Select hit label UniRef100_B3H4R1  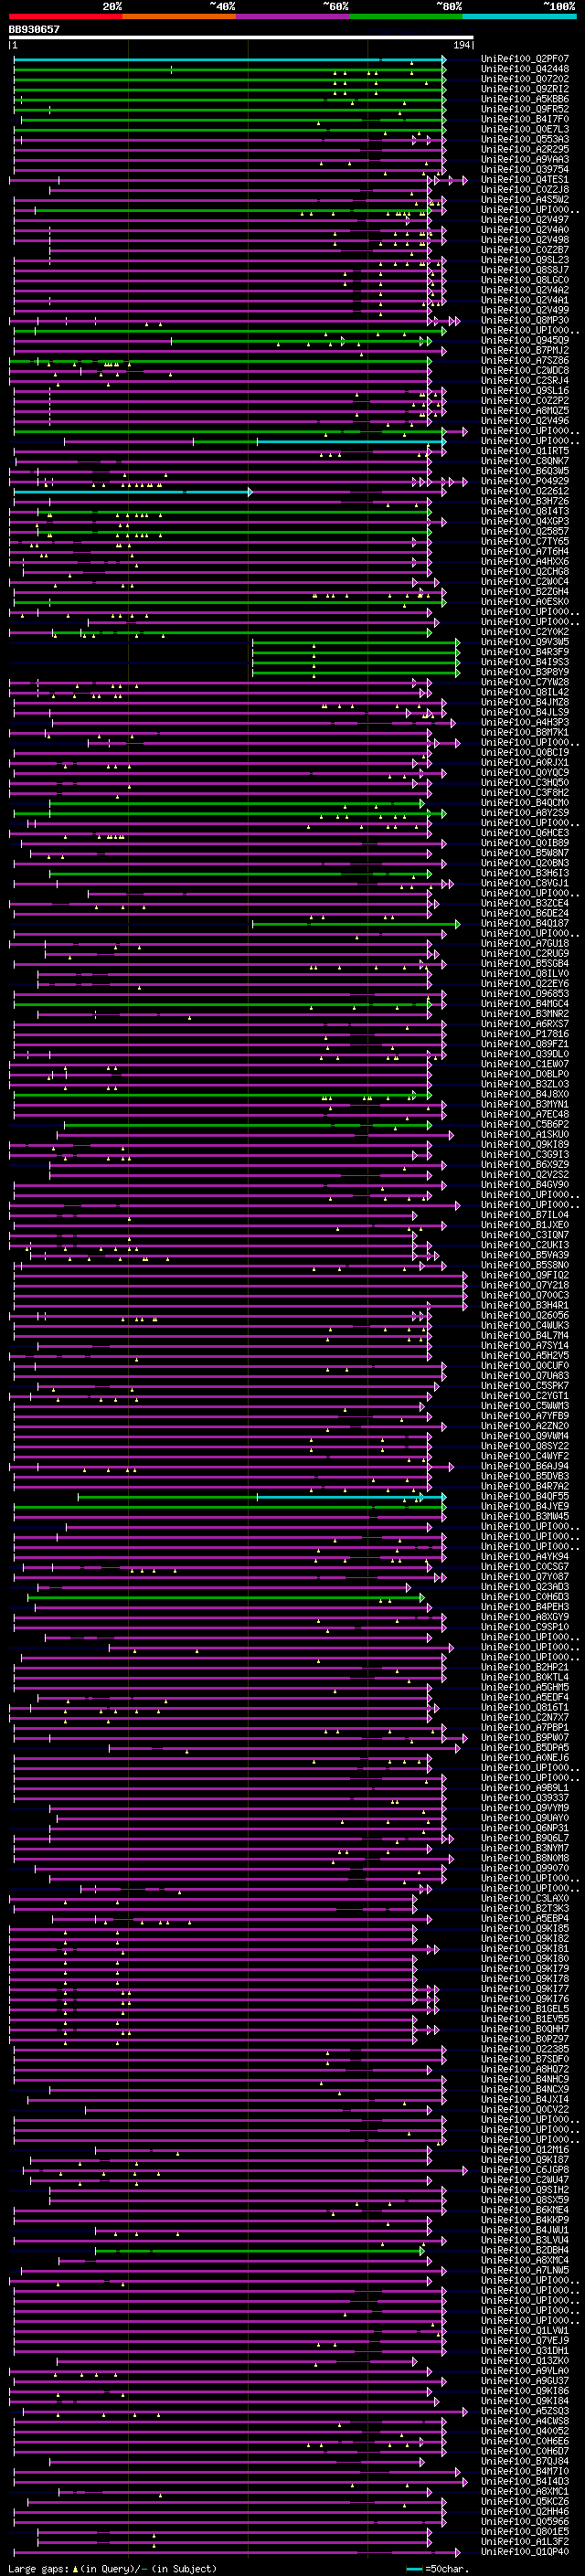525,1305
